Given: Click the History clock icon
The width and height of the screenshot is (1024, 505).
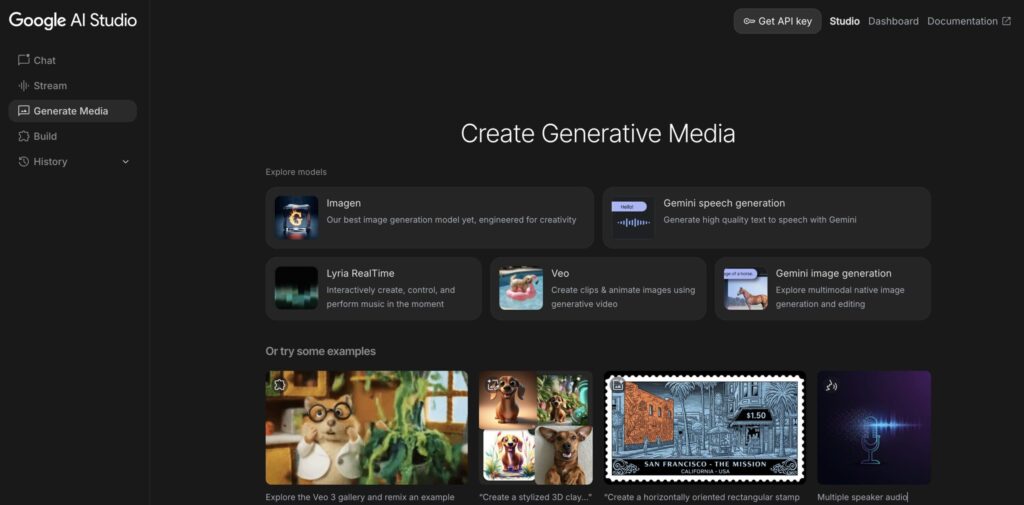Looking at the screenshot, I should (24, 161).
